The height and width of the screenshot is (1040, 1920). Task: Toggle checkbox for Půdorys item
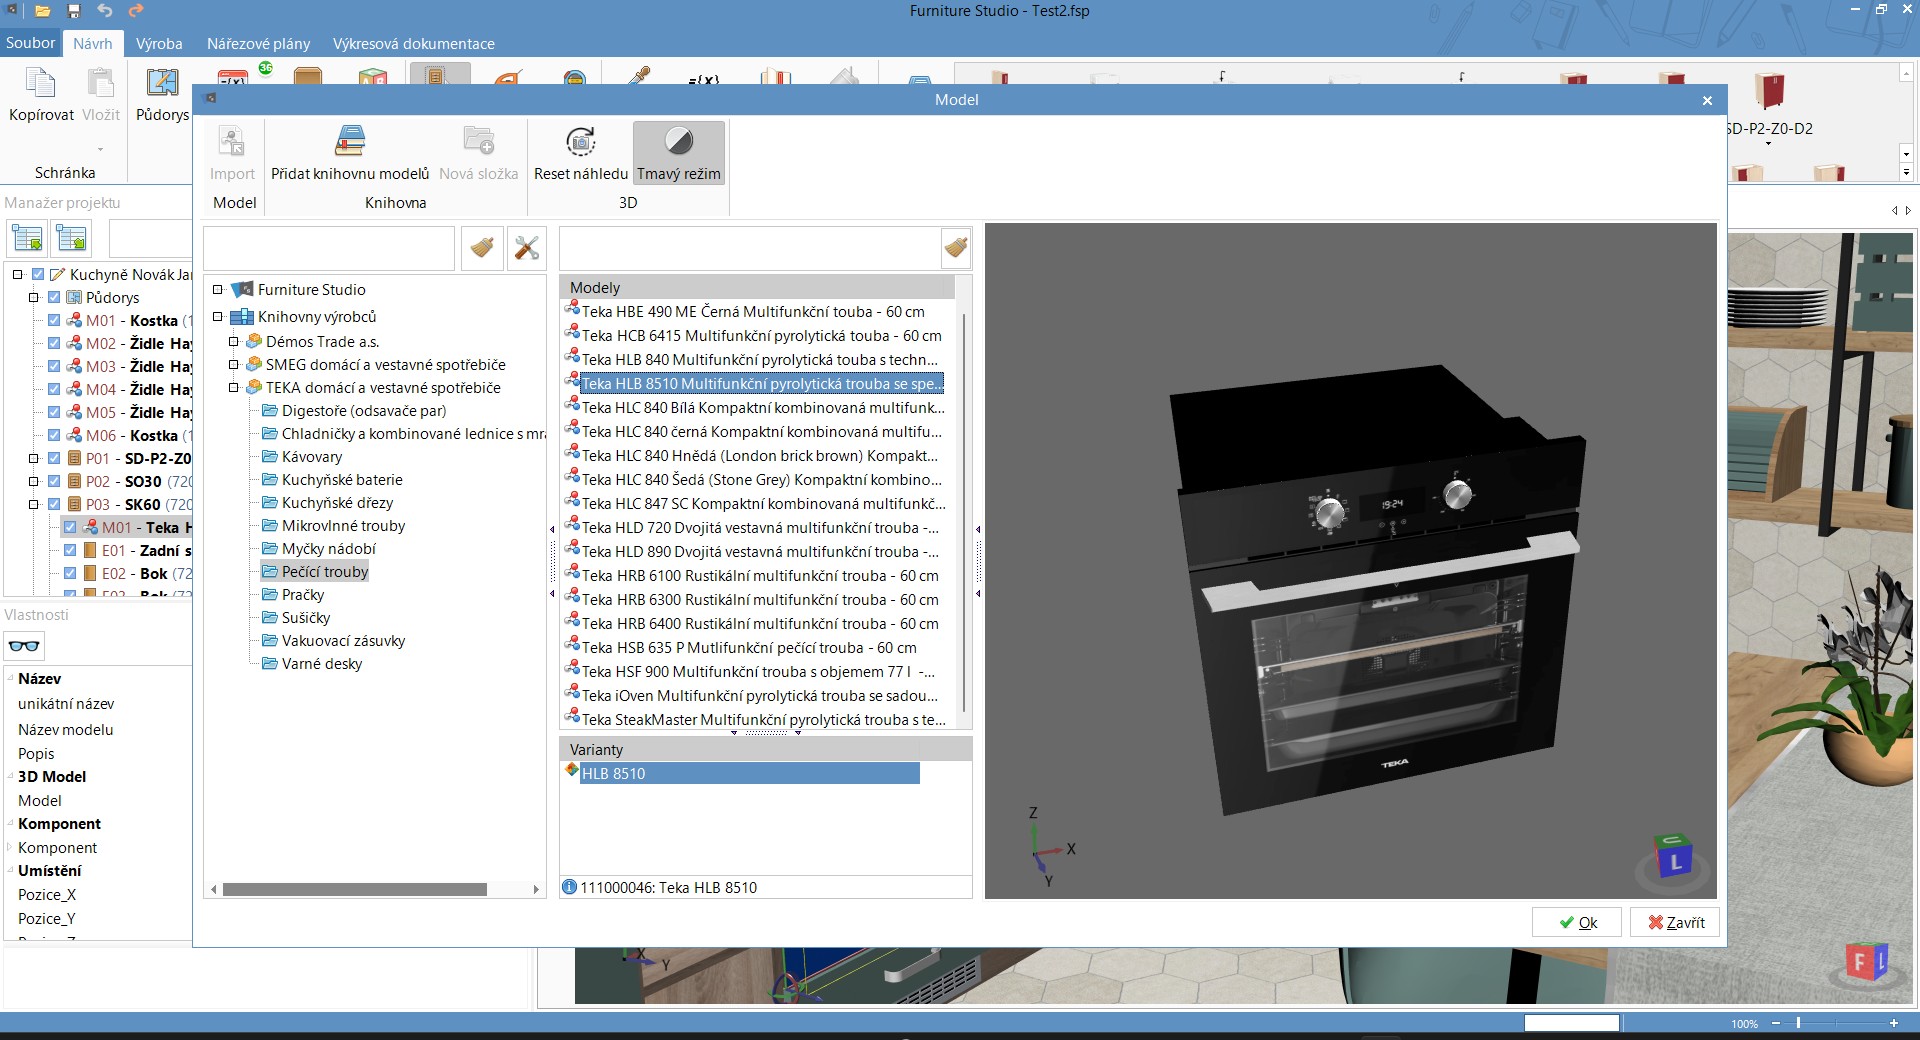[x=54, y=297]
